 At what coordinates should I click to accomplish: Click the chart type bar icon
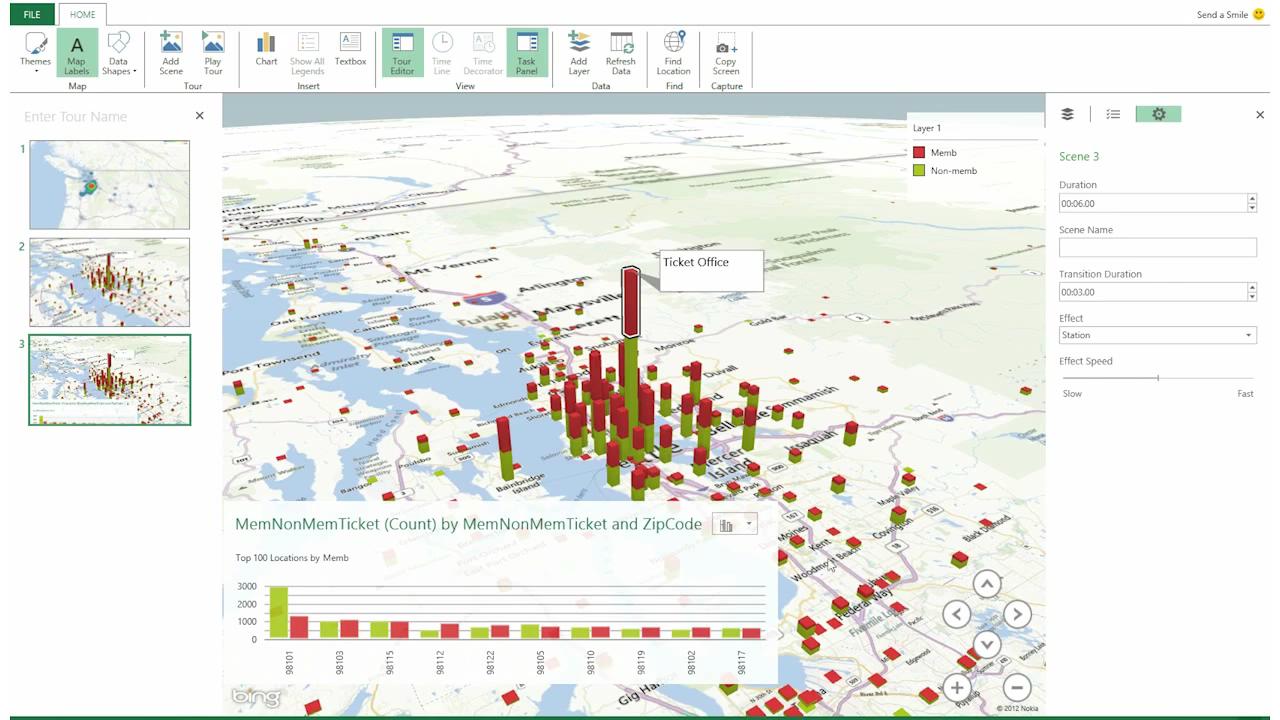pyautogui.click(x=726, y=525)
